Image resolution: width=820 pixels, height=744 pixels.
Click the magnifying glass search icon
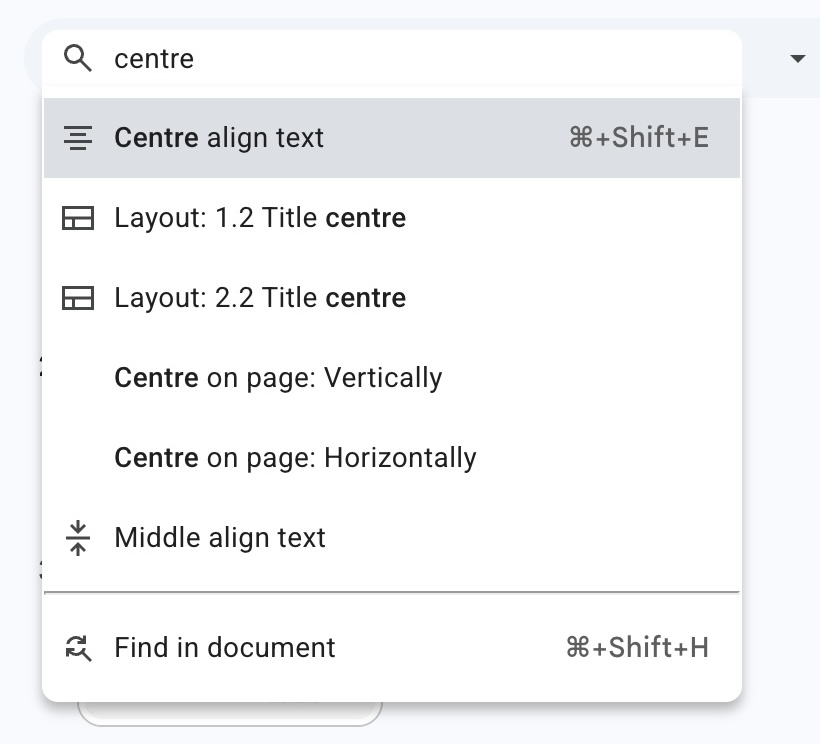point(78,58)
